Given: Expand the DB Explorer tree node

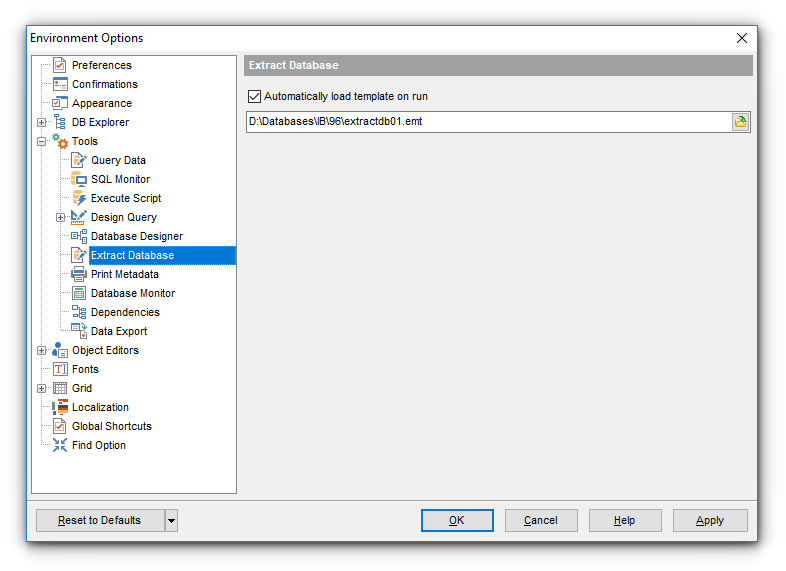Looking at the screenshot, I should click(41, 122).
